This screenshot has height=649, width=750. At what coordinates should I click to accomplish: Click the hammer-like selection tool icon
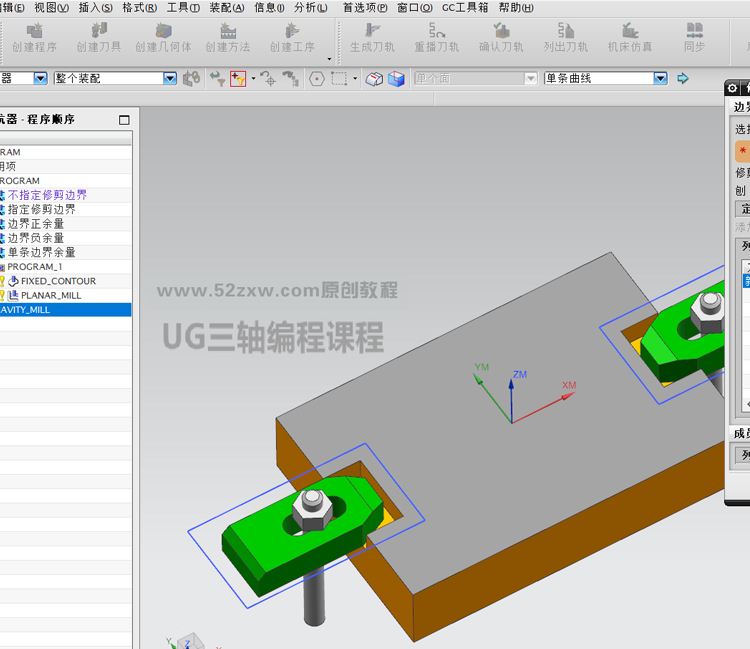291,78
